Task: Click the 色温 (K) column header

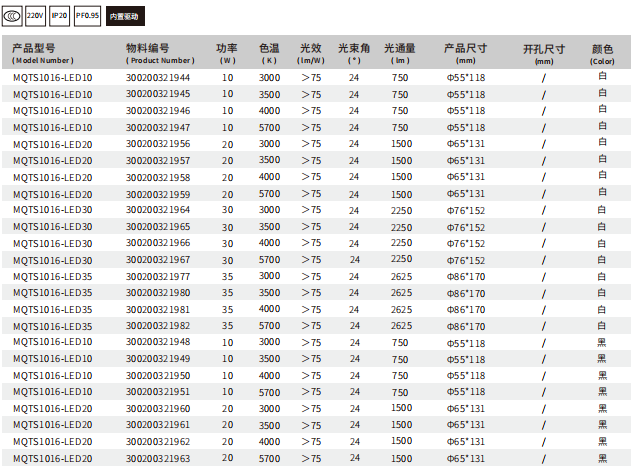Action: click(269, 53)
